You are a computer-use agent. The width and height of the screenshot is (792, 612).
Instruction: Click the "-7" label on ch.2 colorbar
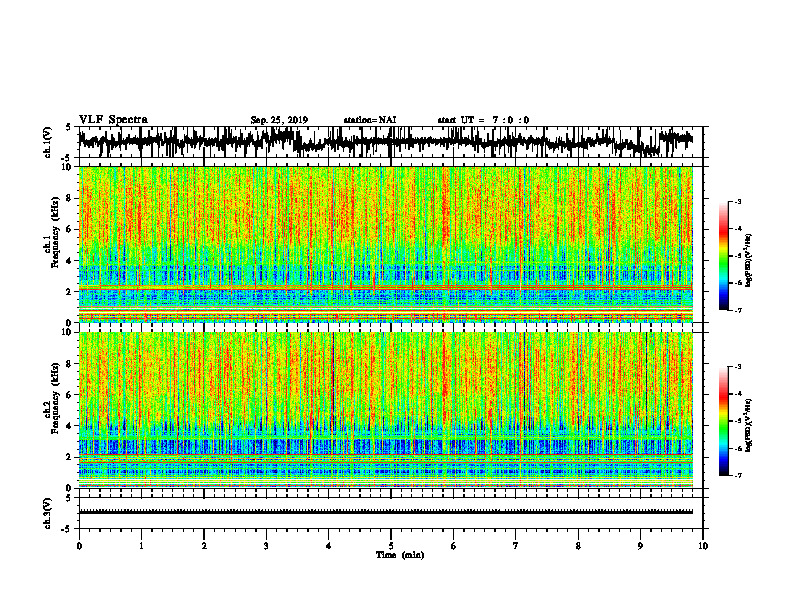point(738,475)
